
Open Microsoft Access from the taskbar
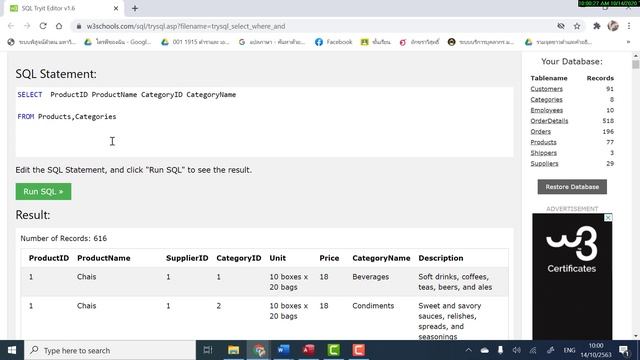(309, 350)
